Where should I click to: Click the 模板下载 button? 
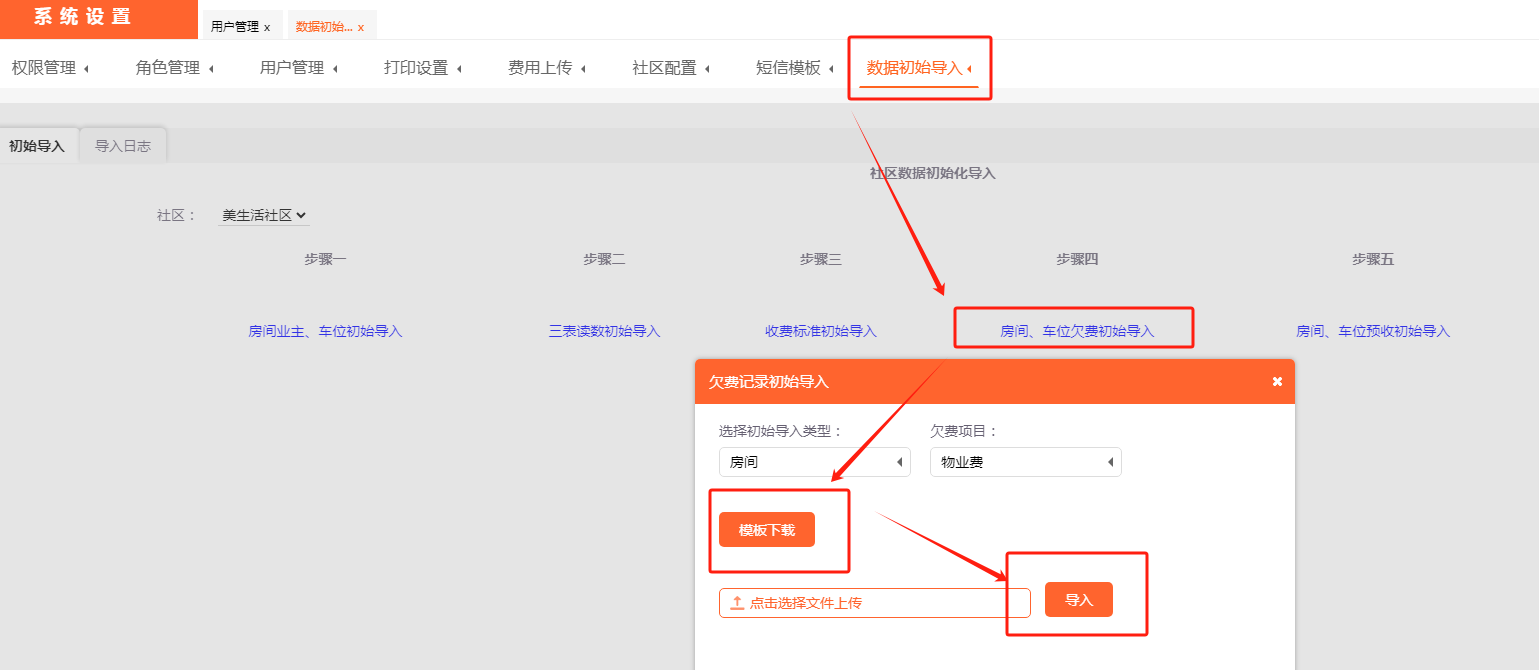(x=766, y=530)
